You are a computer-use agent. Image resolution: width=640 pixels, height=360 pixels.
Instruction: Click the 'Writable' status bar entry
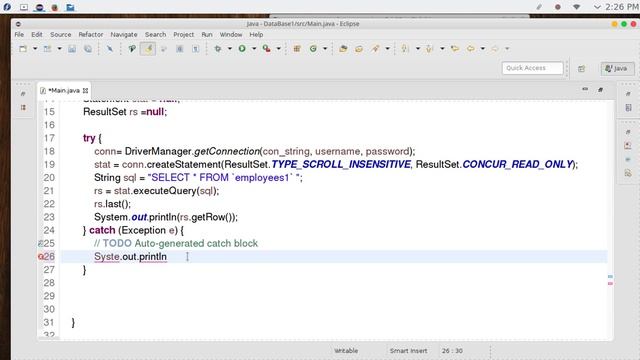pos(346,351)
